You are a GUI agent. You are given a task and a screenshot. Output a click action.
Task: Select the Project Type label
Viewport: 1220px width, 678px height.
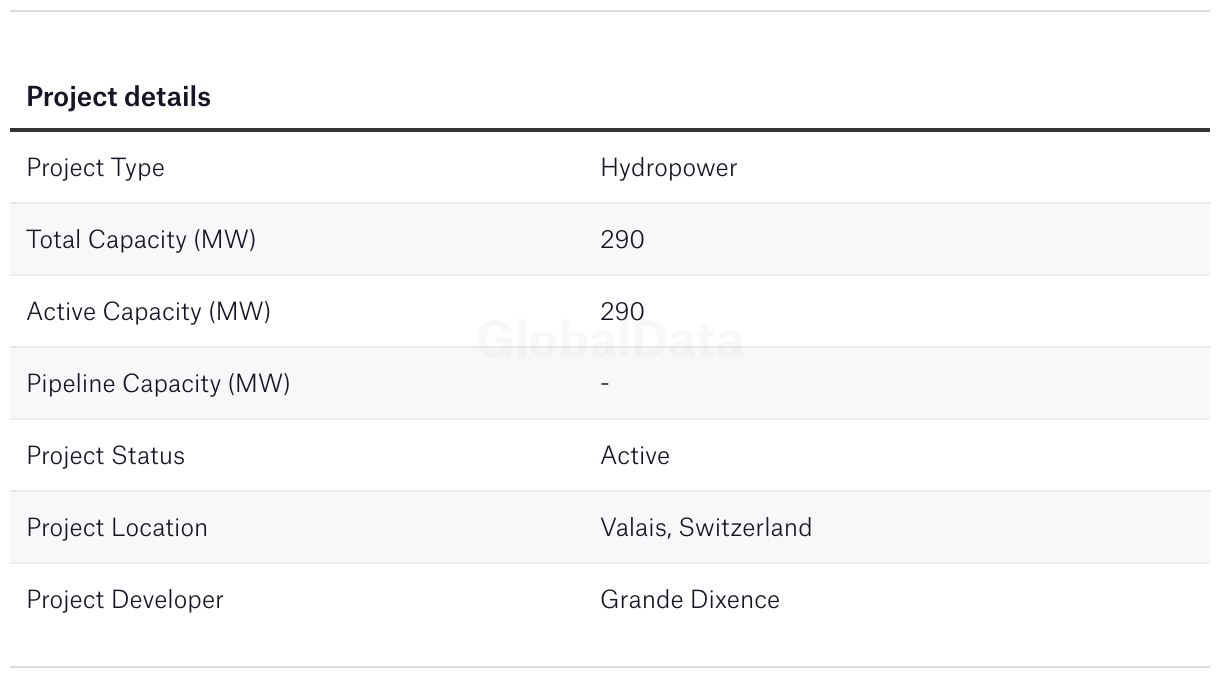click(x=95, y=168)
